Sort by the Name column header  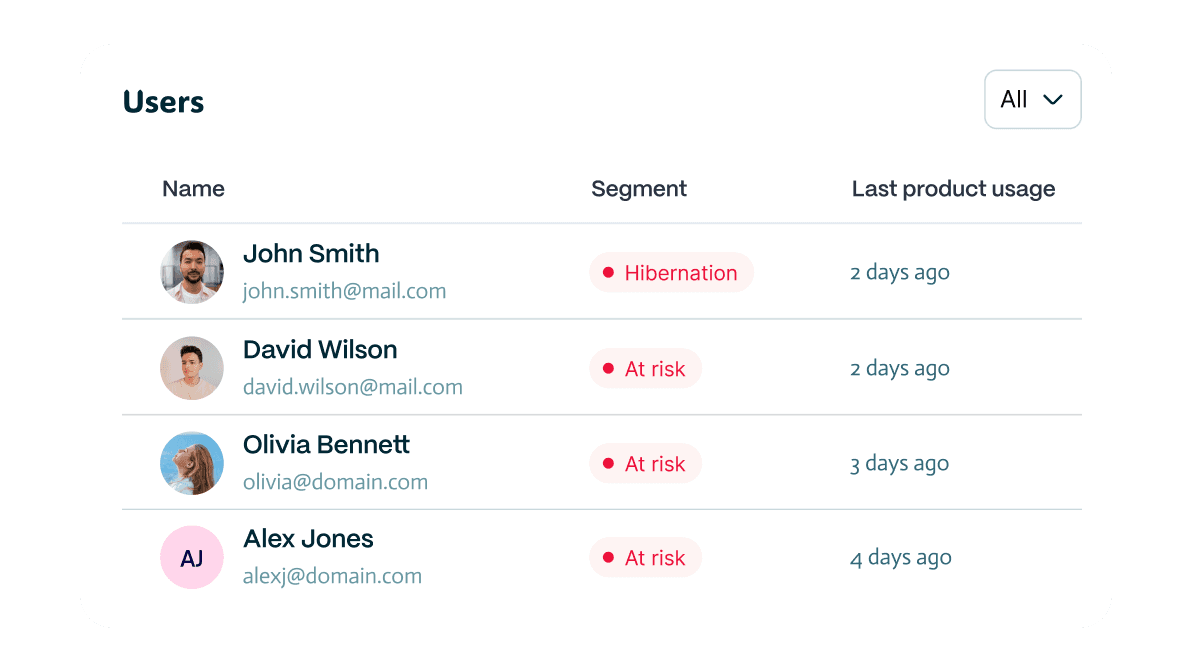point(193,189)
